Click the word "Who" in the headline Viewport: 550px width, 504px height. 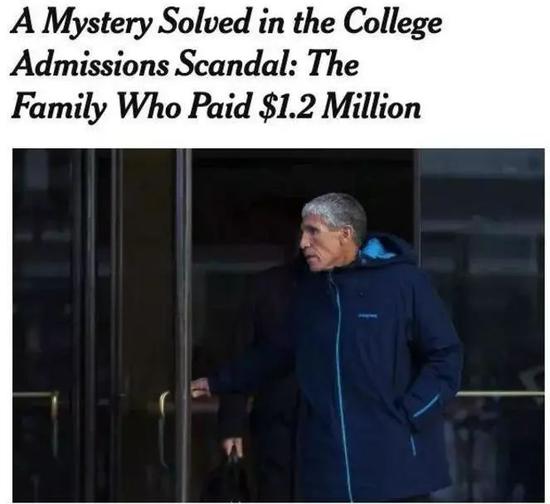(x=148, y=106)
